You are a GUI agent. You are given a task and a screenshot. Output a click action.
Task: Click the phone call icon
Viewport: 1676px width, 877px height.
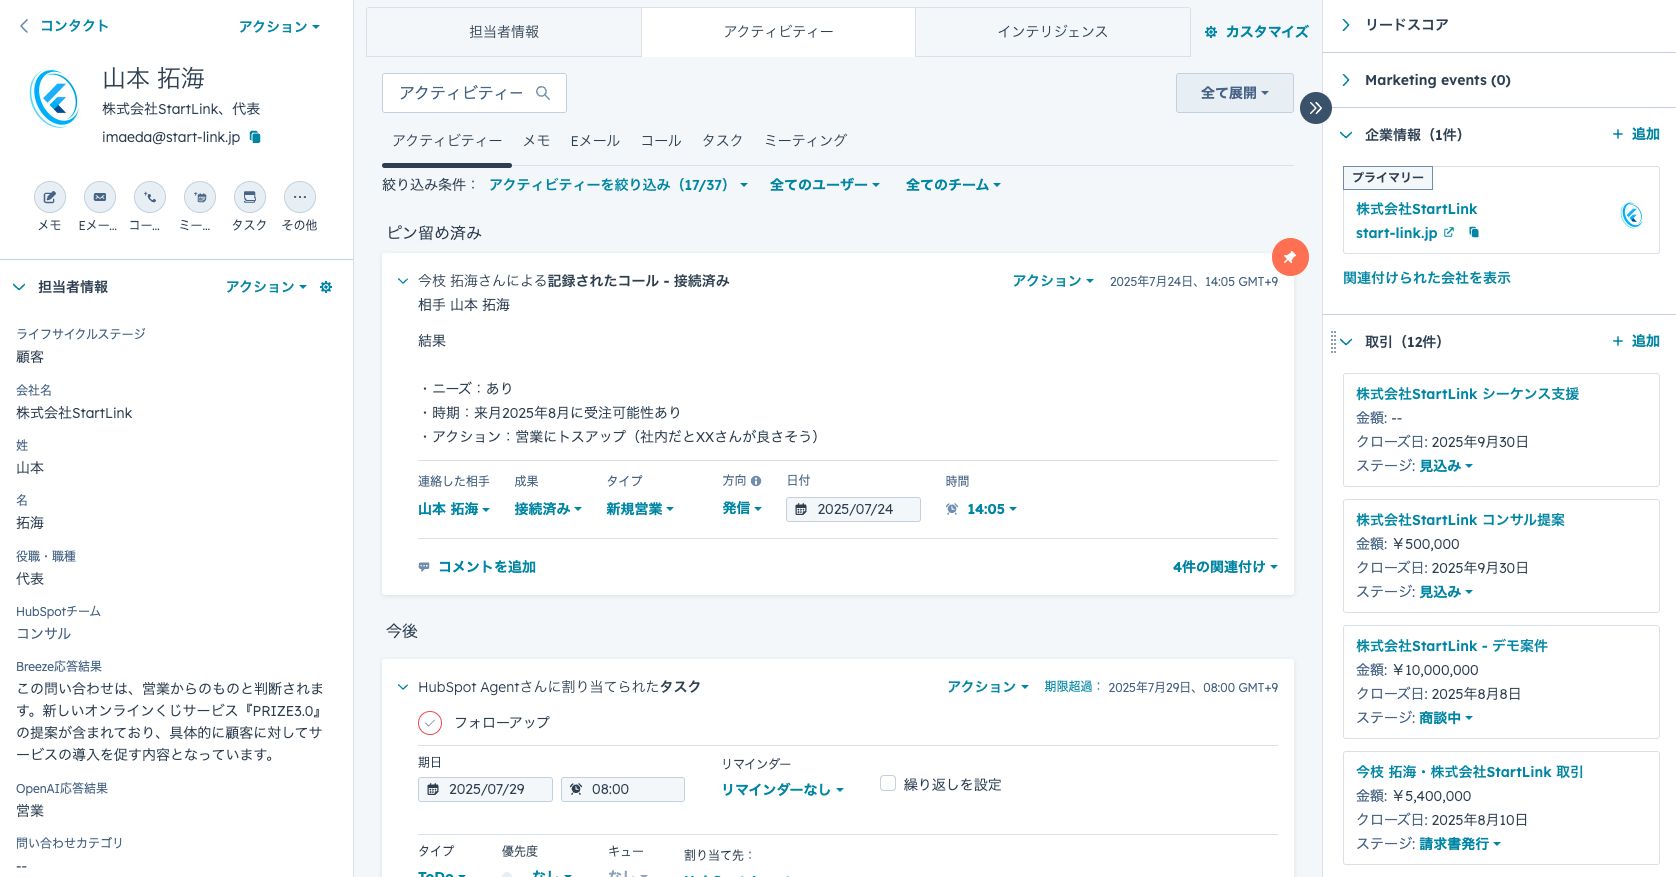click(149, 197)
